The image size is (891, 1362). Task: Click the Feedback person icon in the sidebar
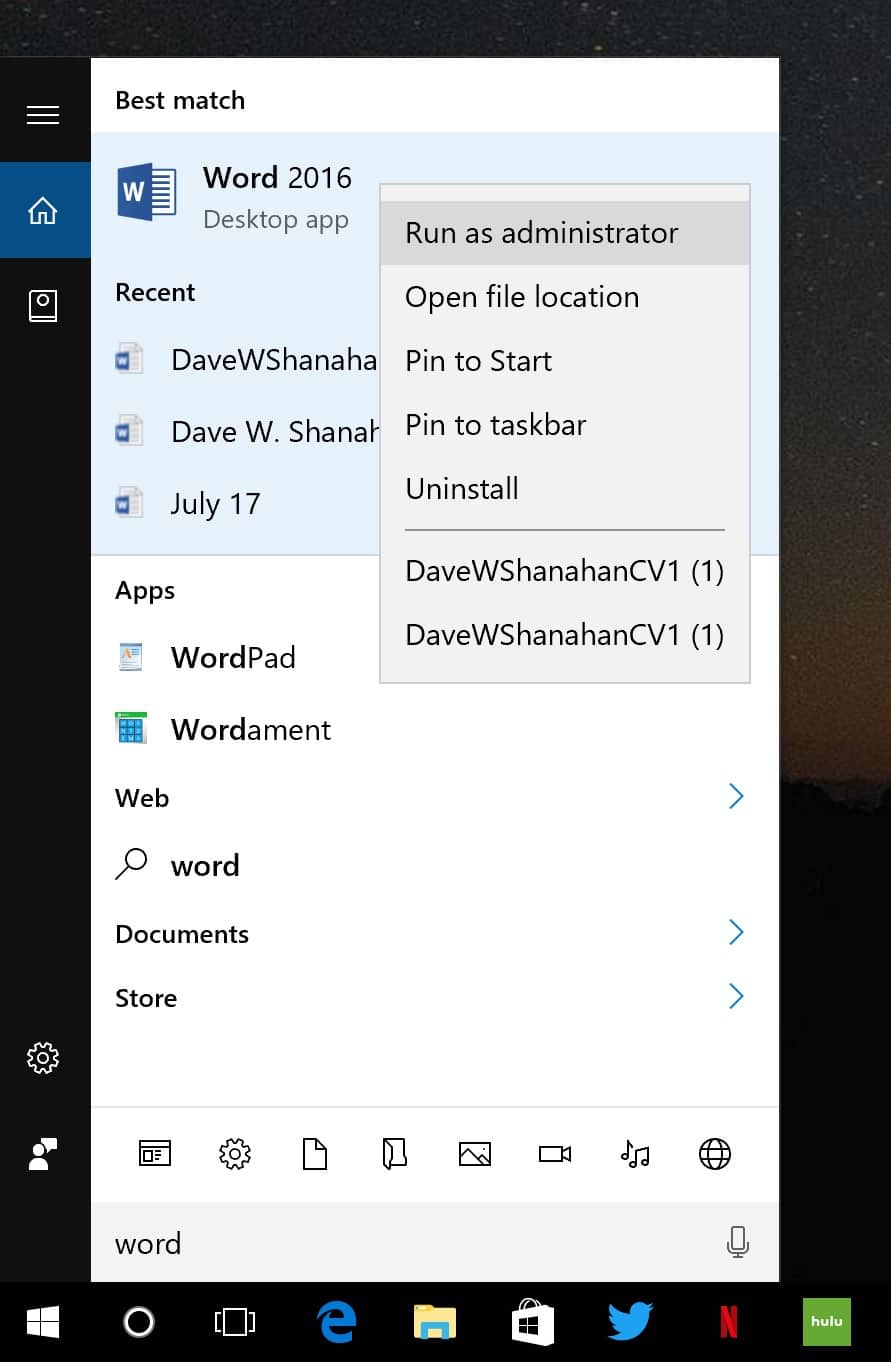43,1154
